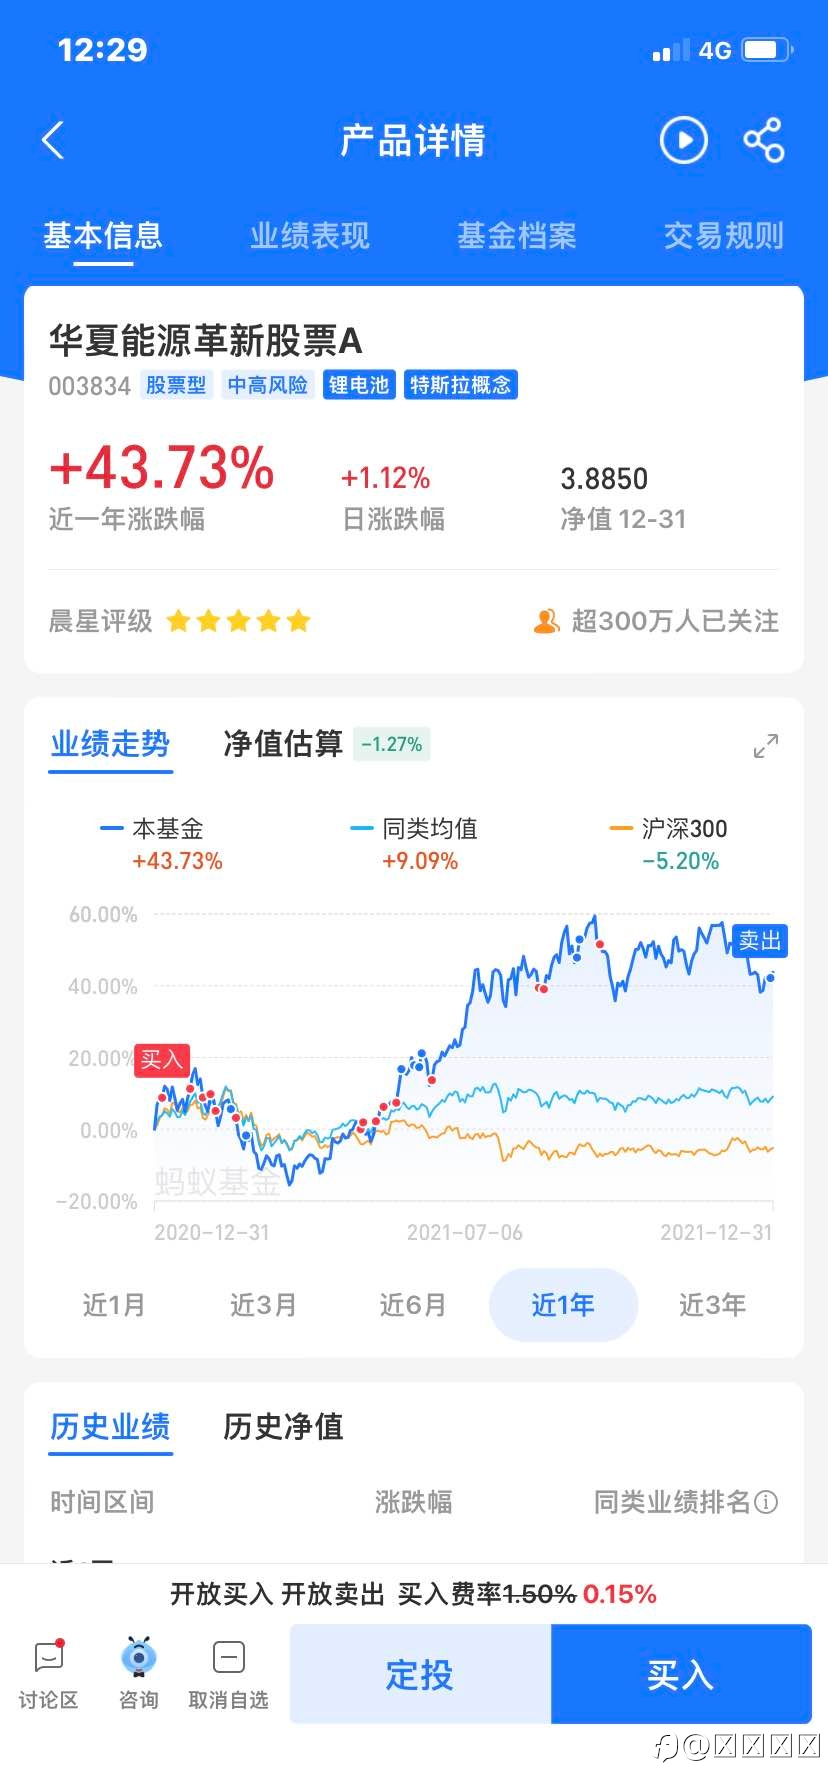Select the 净值估算 tab
The image size is (828, 1792).
283,744
